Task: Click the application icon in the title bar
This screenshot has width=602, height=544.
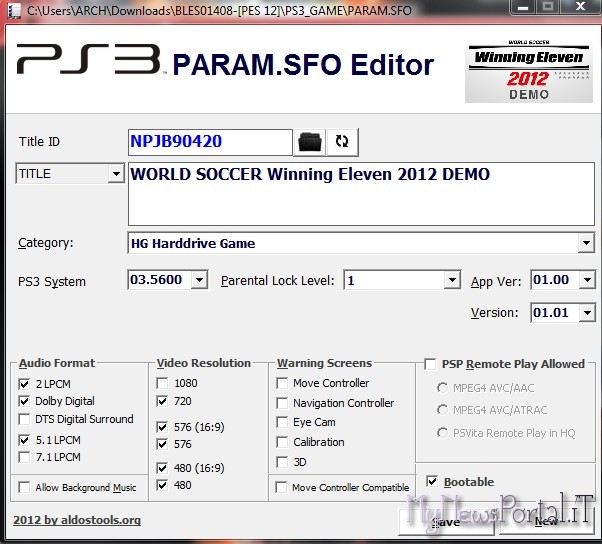Action: click(13, 10)
